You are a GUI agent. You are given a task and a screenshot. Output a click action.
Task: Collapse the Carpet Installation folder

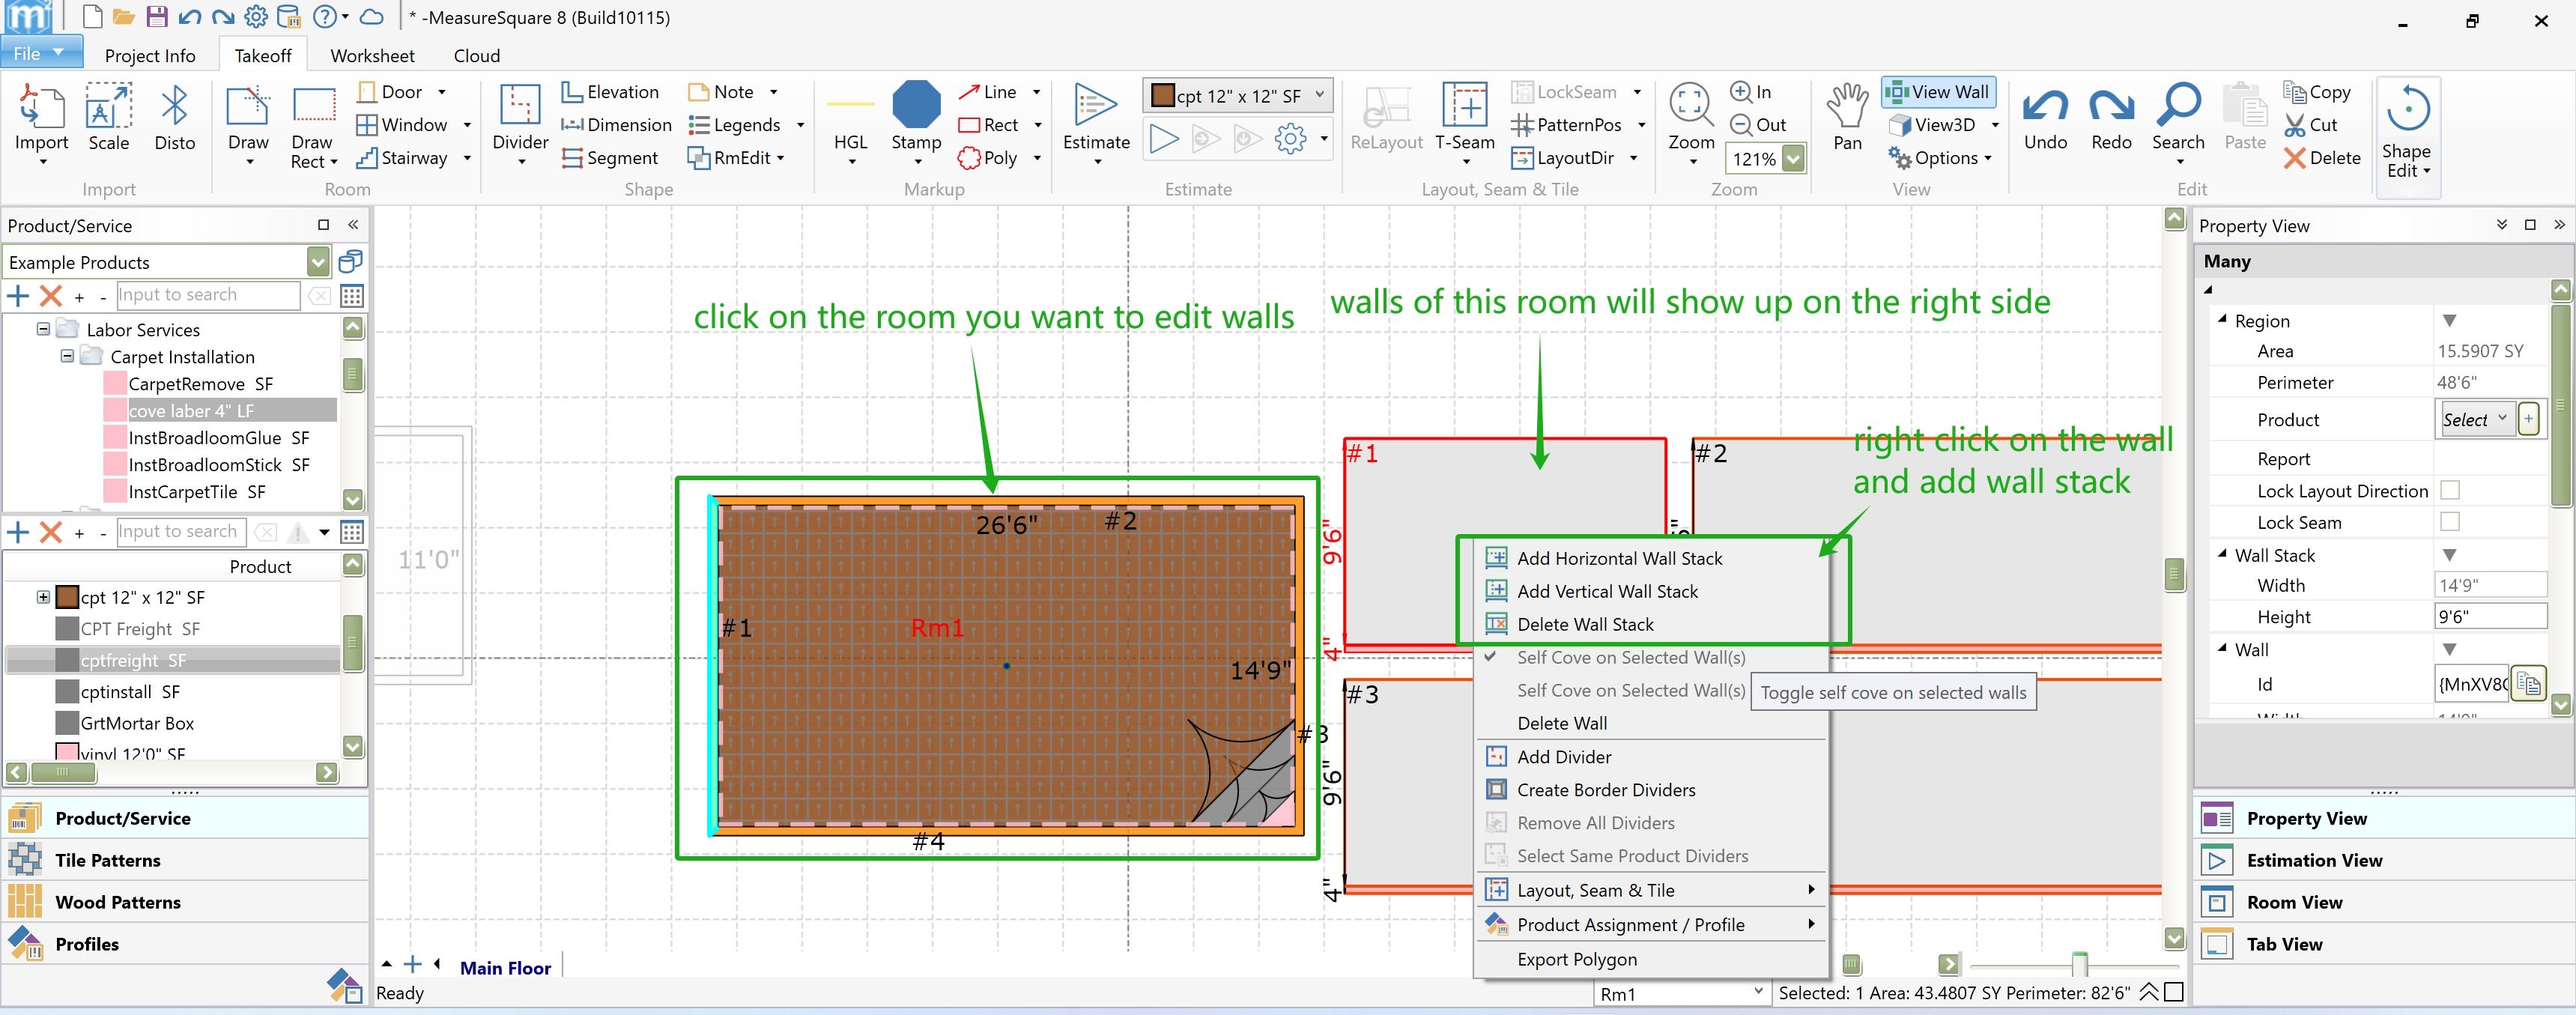[67, 356]
